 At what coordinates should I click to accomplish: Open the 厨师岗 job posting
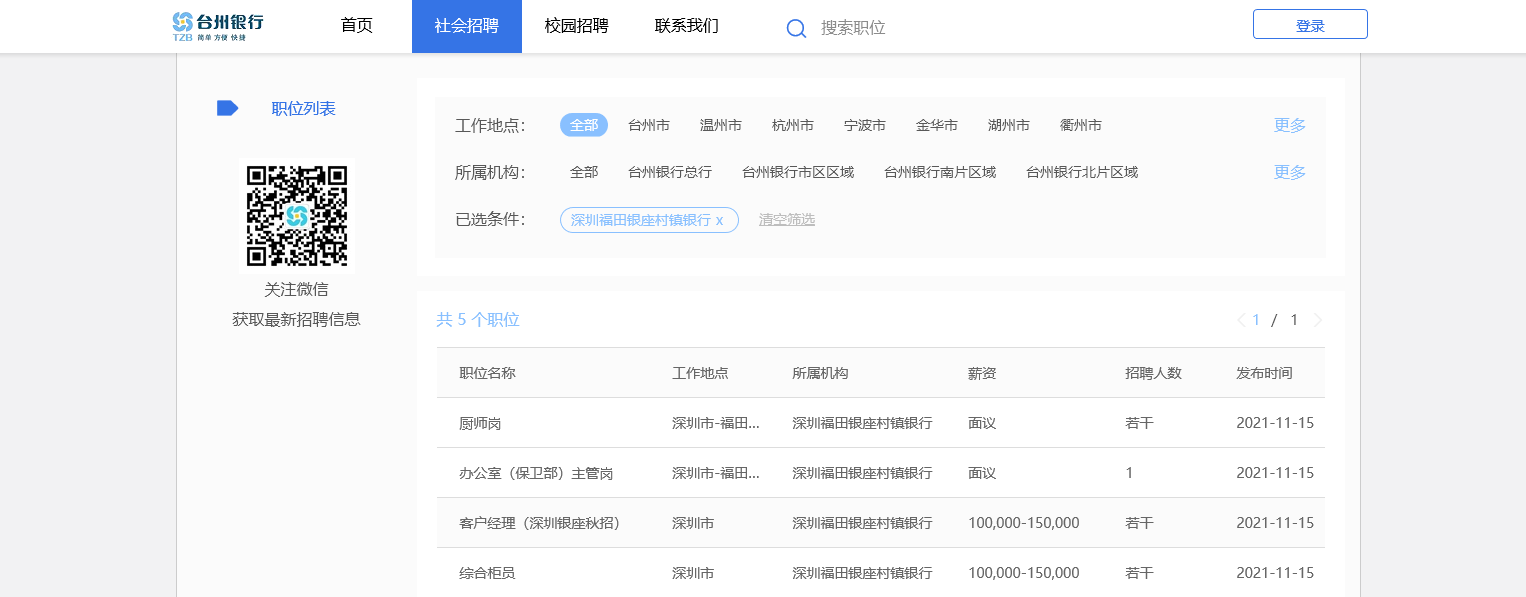pyautogui.click(x=480, y=423)
